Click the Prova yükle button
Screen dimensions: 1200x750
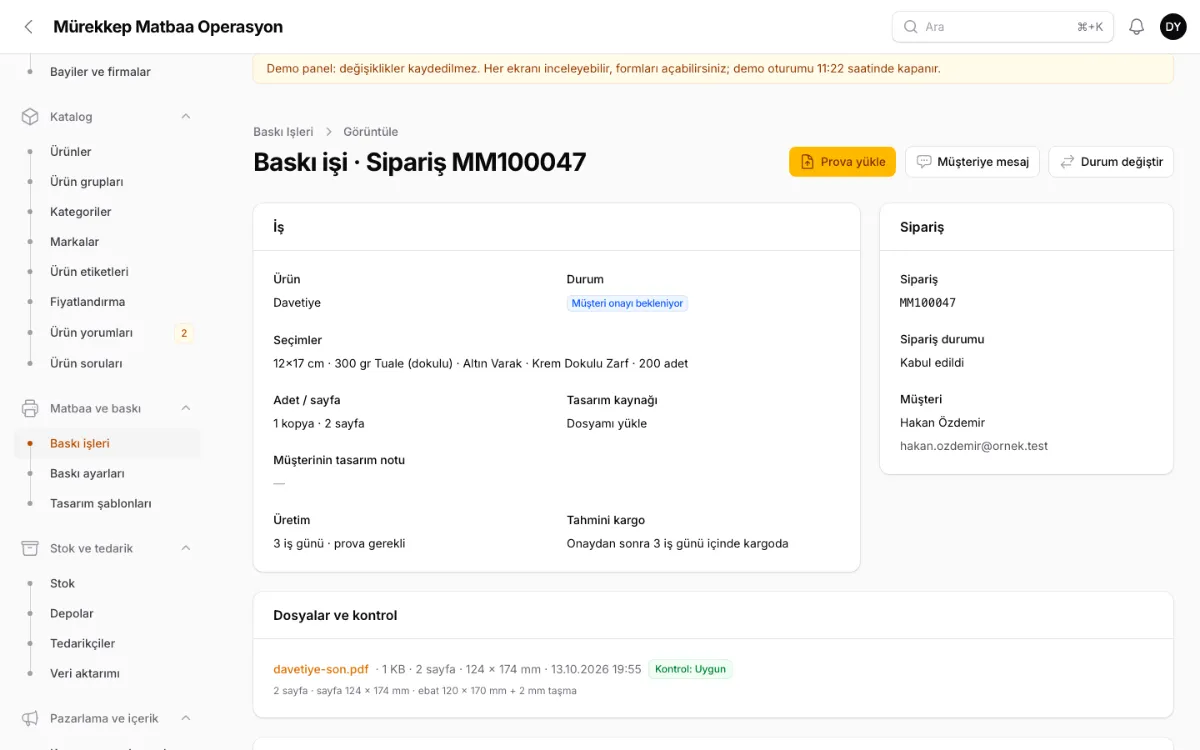842,162
